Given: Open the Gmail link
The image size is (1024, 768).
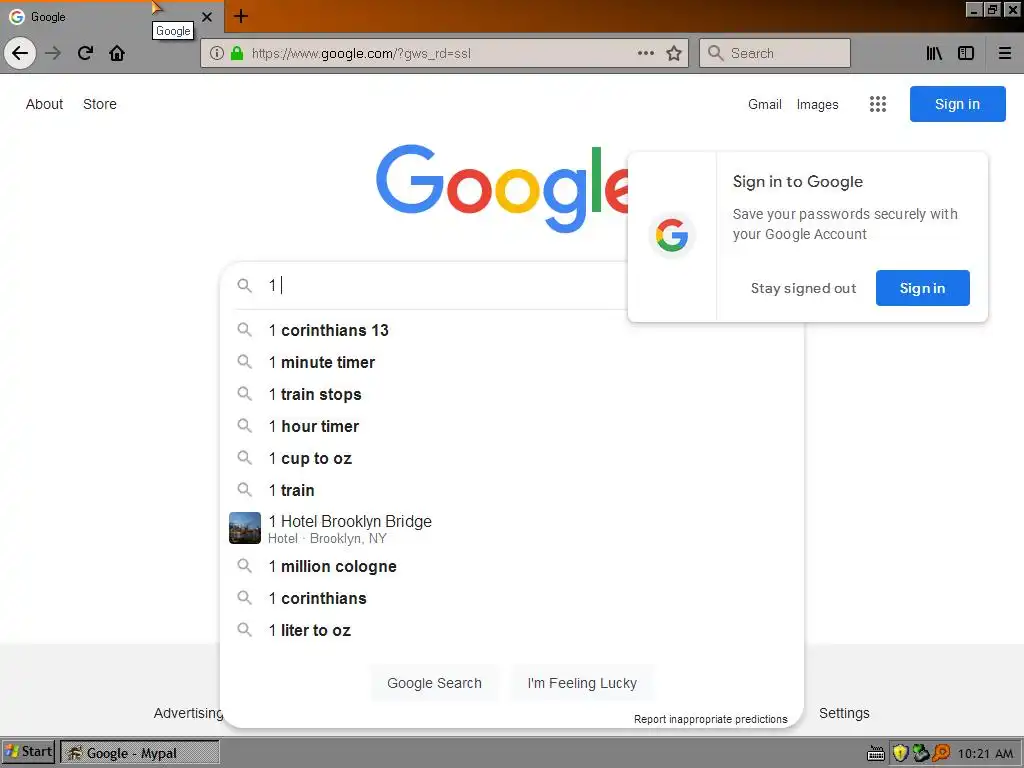Looking at the screenshot, I should click(x=765, y=104).
